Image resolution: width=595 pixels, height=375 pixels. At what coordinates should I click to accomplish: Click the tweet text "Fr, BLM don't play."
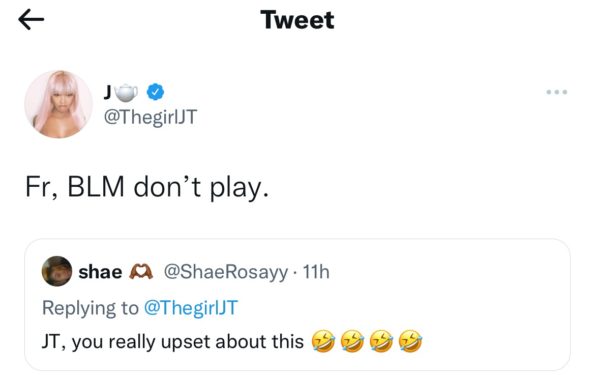tap(147, 188)
